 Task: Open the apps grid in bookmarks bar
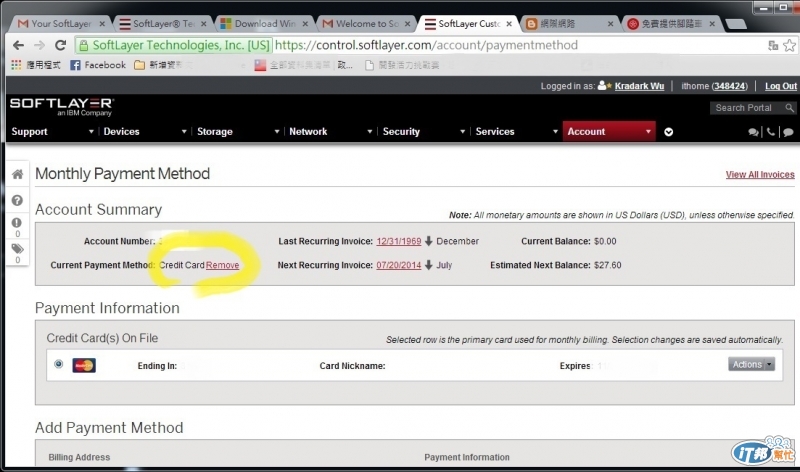click(x=16, y=65)
